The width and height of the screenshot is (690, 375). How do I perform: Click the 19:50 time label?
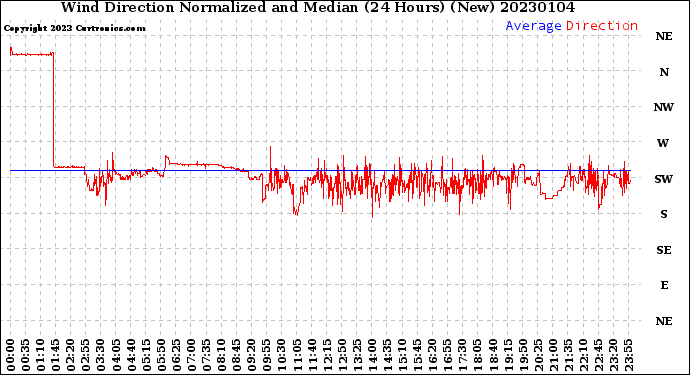523,355
